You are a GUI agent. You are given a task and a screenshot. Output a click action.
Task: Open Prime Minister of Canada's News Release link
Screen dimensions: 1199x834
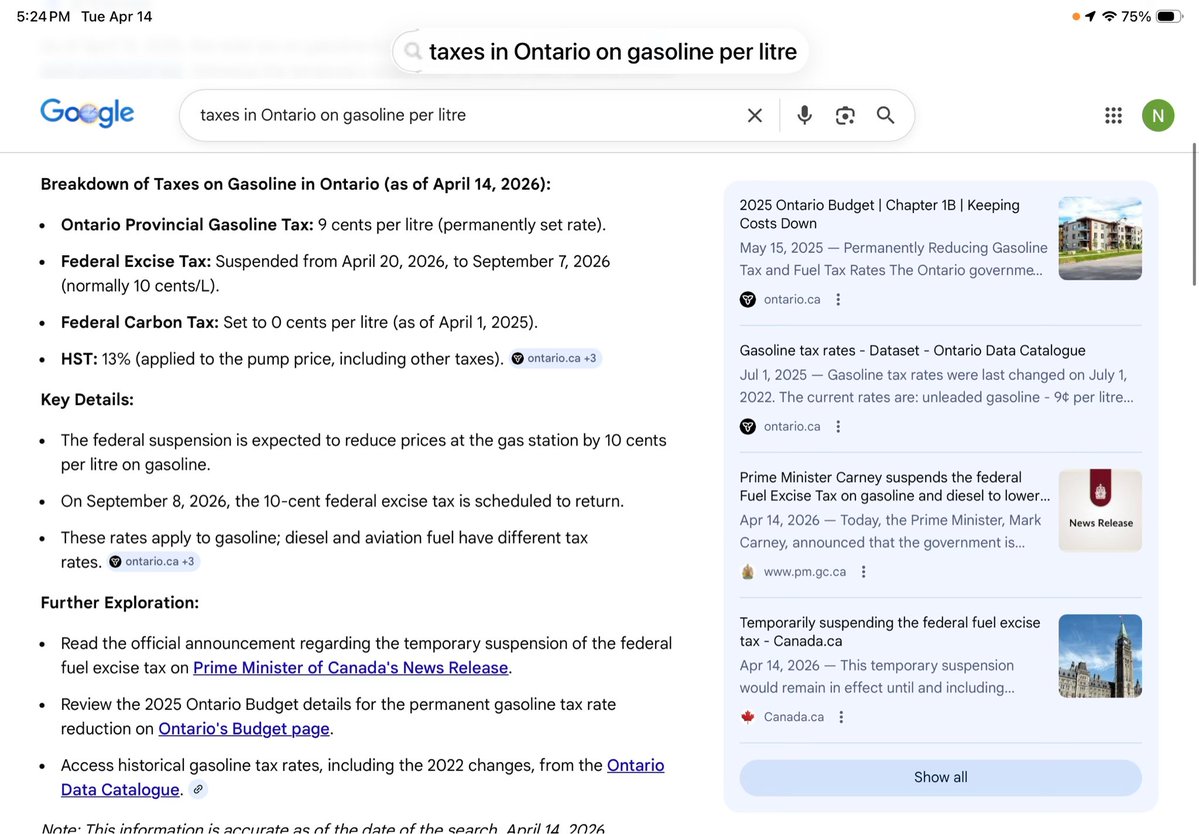coord(350,667)
